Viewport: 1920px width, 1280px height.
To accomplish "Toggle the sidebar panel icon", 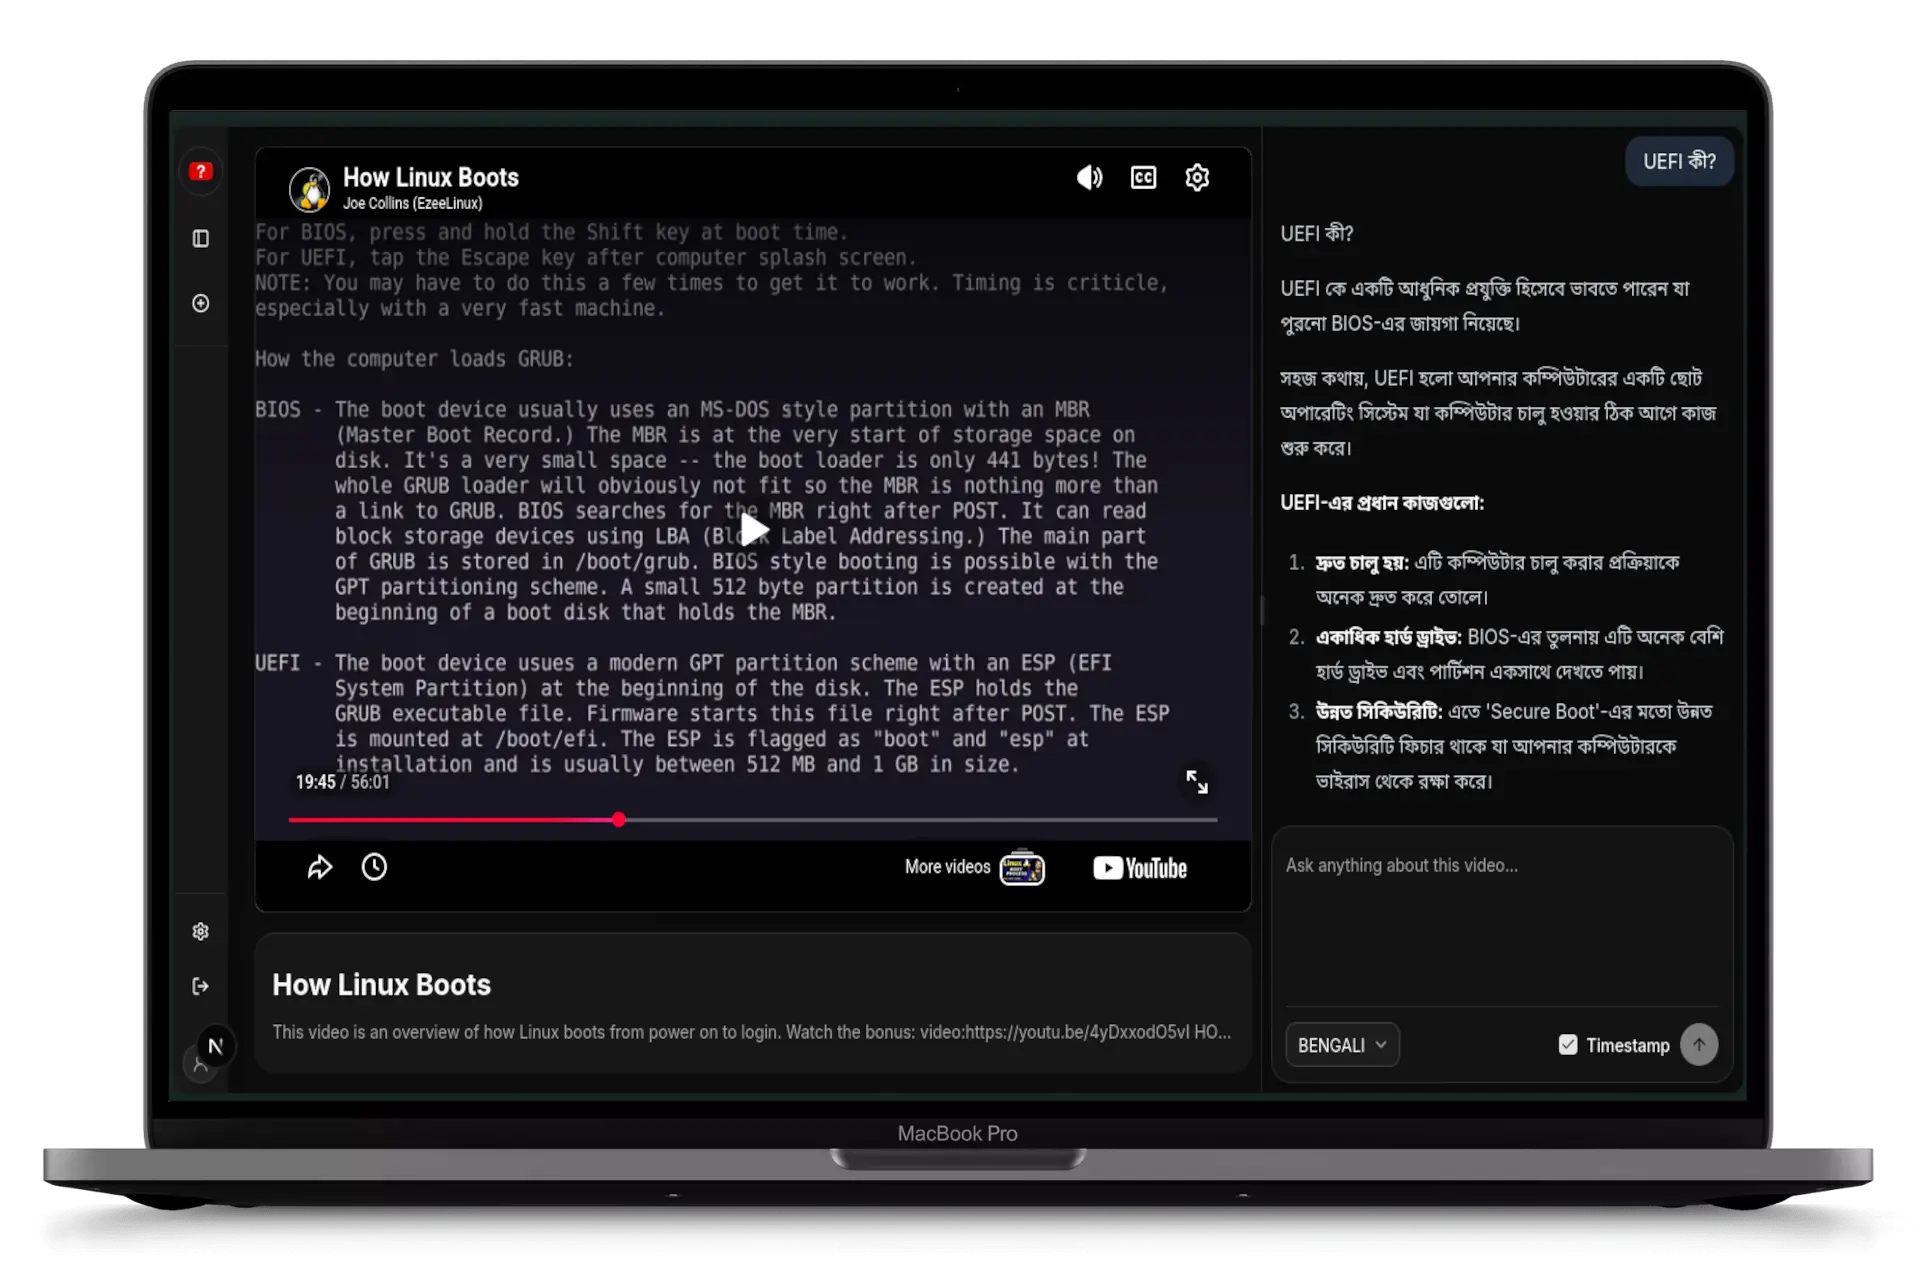I will pos(201,238).
